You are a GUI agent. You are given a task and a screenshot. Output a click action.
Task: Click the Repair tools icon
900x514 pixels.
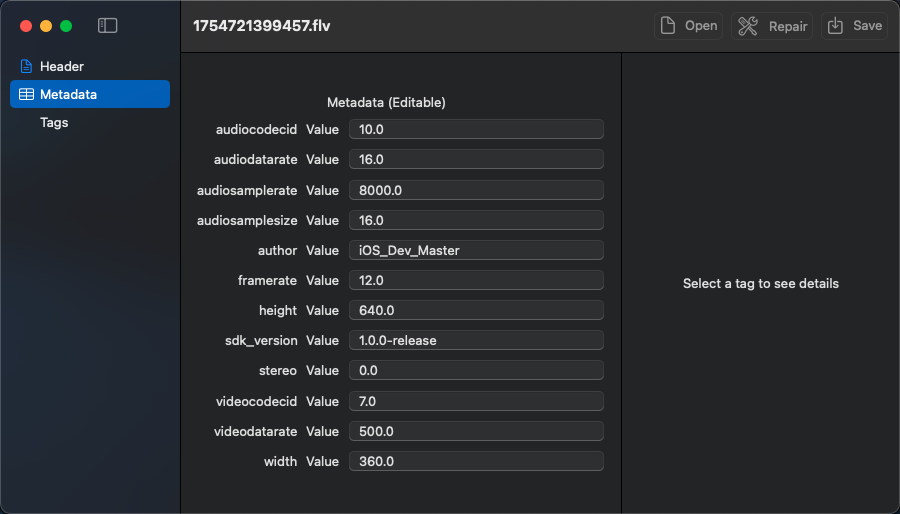(x=748, y=26)
